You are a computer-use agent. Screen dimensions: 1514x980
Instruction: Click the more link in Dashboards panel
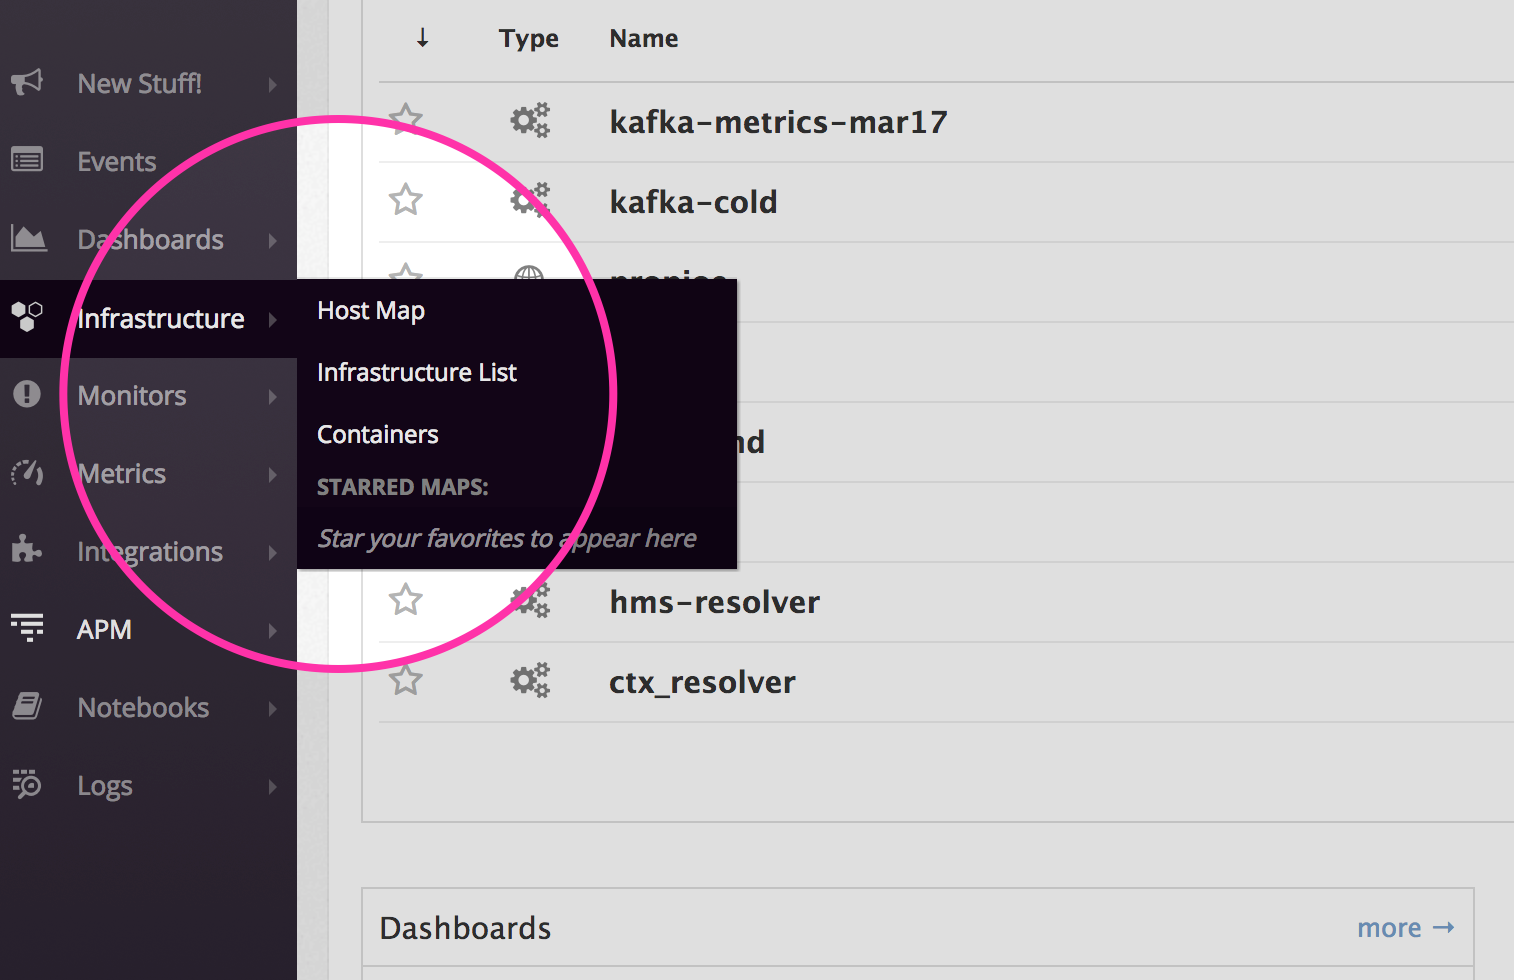click(1405, 927)
